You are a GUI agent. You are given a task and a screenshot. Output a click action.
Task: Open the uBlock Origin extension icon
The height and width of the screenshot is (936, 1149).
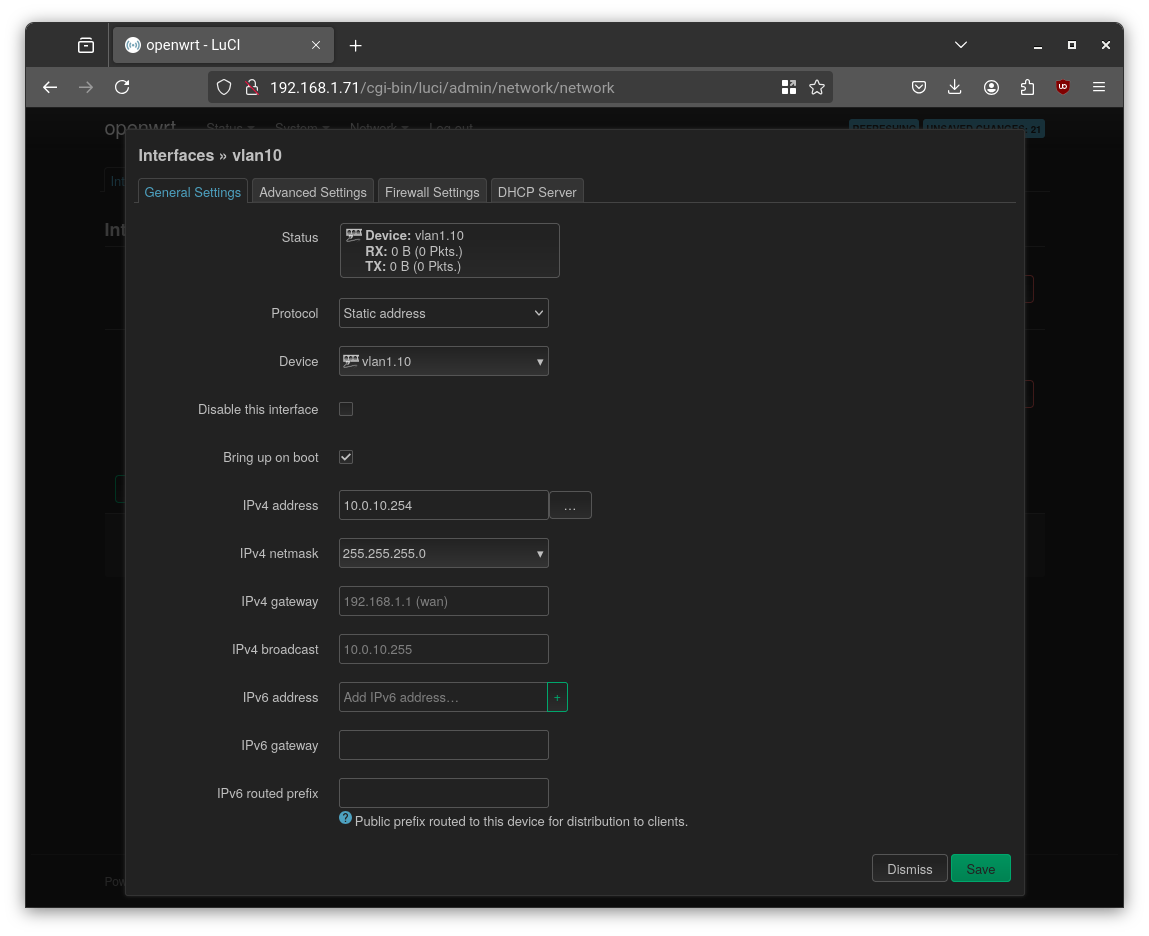click(x=1062, y=87)
